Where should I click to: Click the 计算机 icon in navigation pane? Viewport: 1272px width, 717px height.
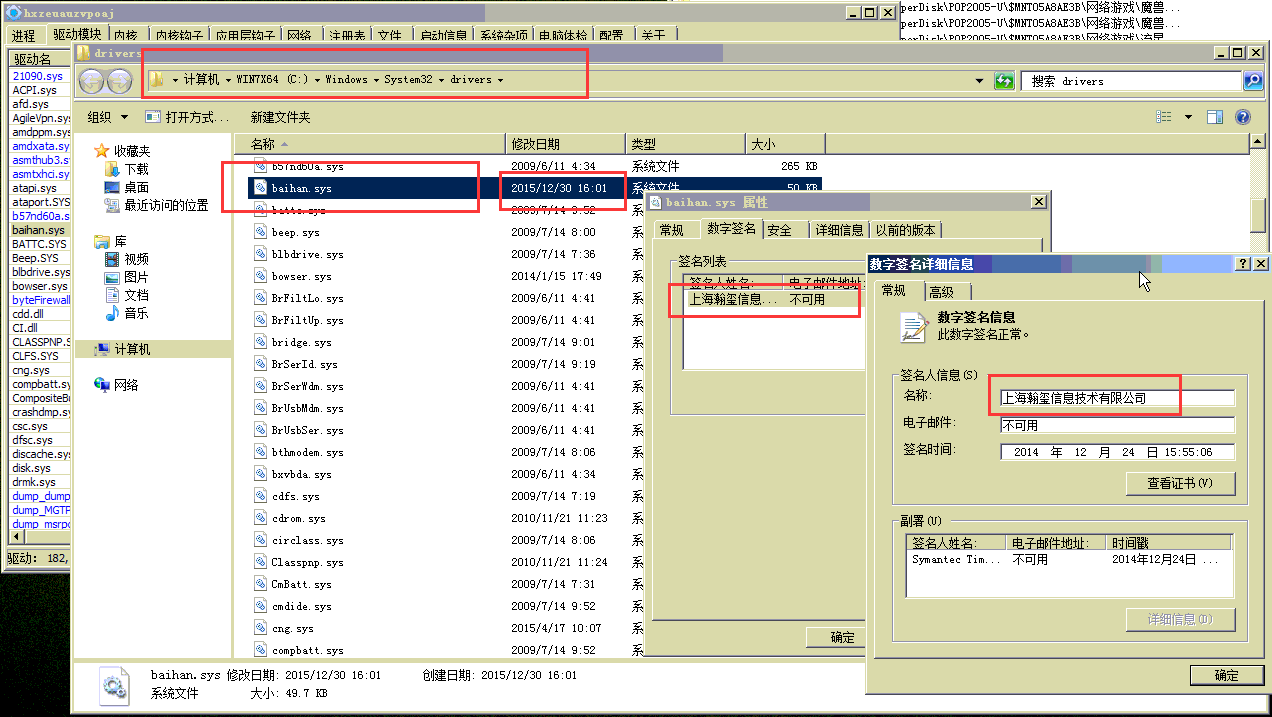coord(101,350)
